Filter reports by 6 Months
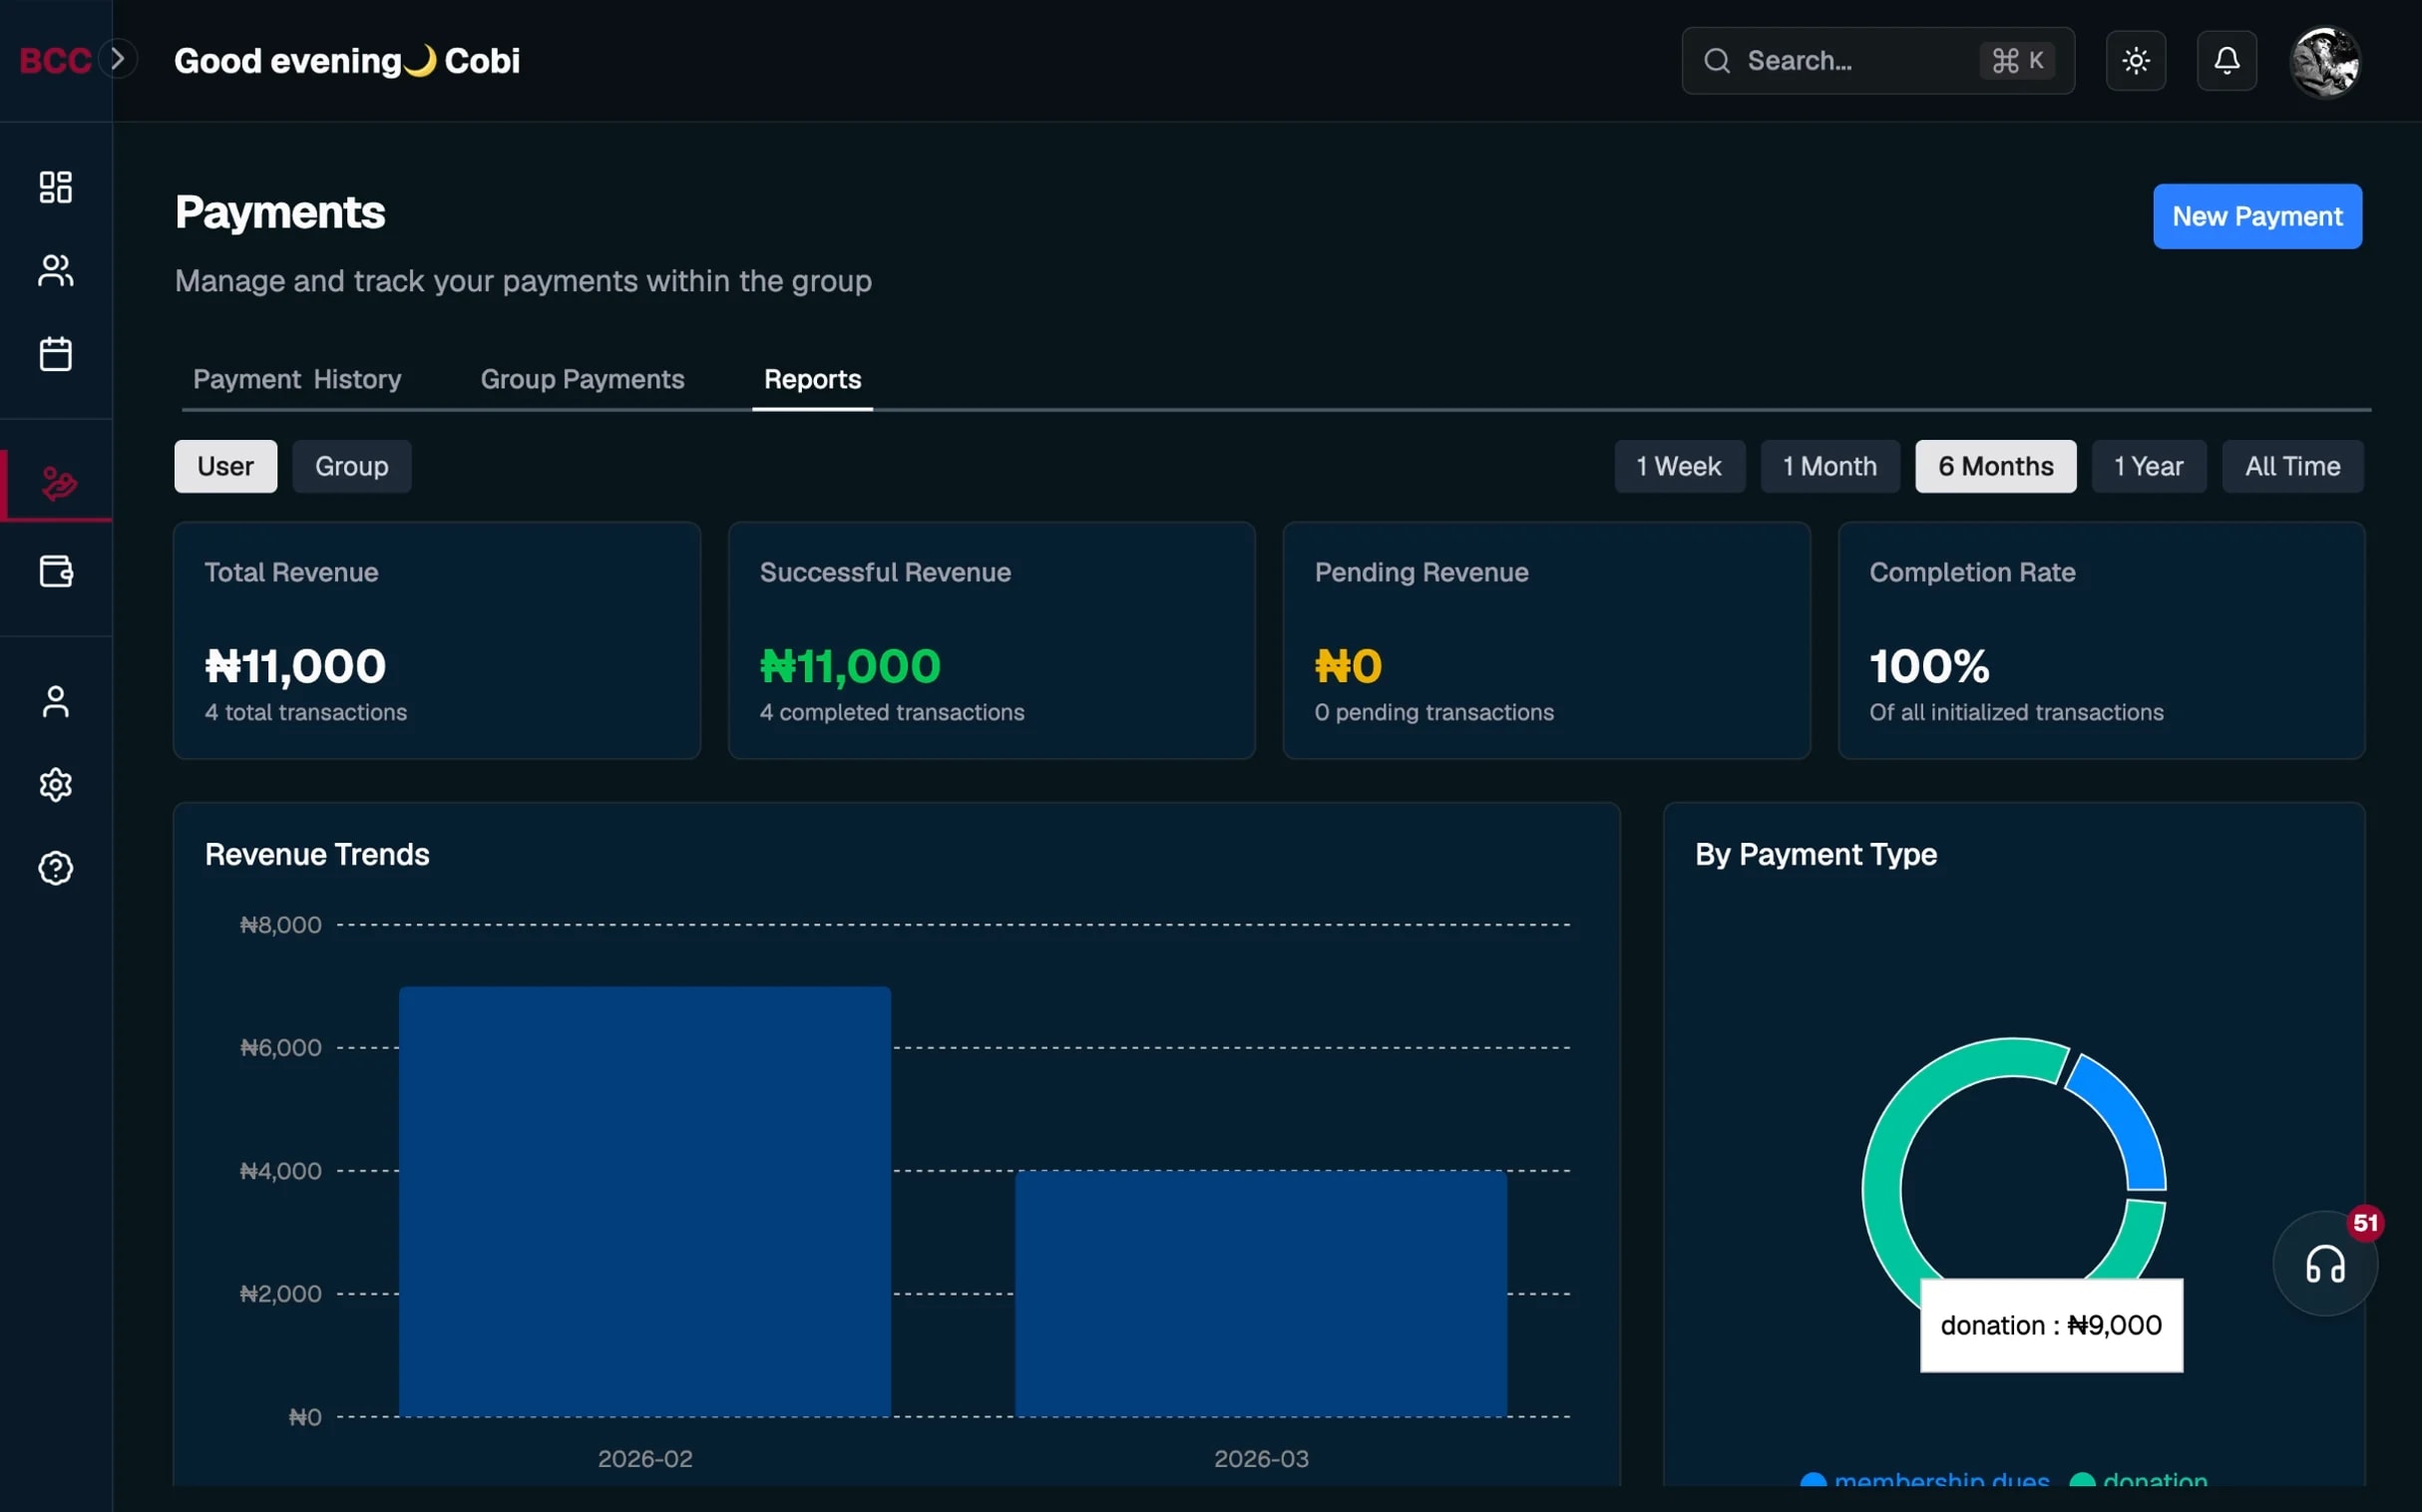Image resolution: width=2422 pixels, height=1512 pixels. pos(1995,466)
